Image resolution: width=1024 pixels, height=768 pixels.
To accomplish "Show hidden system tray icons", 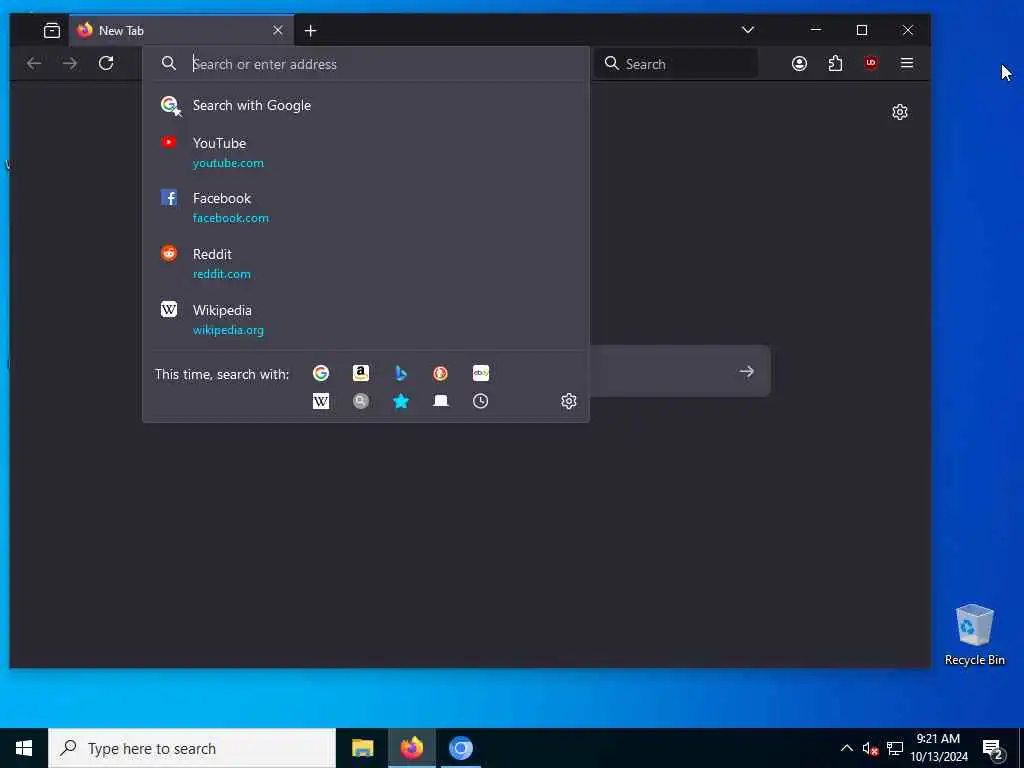I will pyautogui.click(x=846, y=748).
